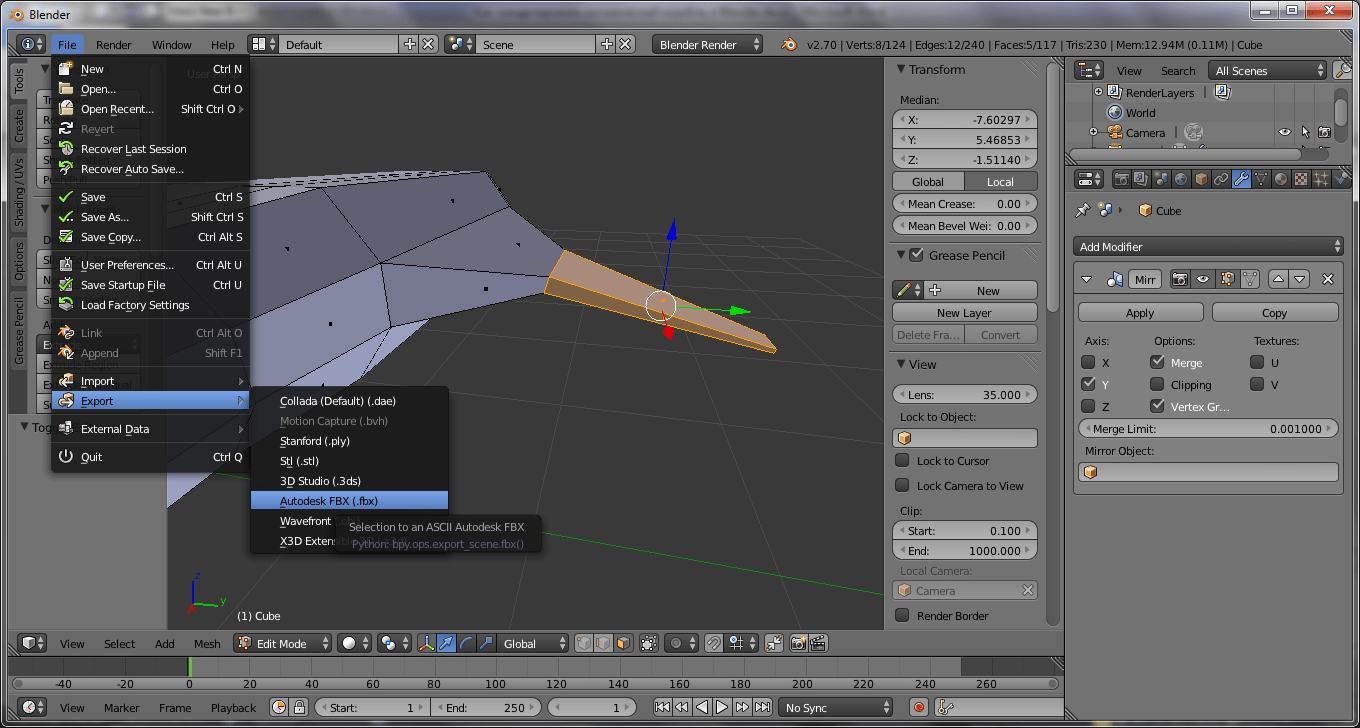Screen dimensions: 1360x728
Task: Open the Modifiers wrench tab
Action: (1241, 179)
